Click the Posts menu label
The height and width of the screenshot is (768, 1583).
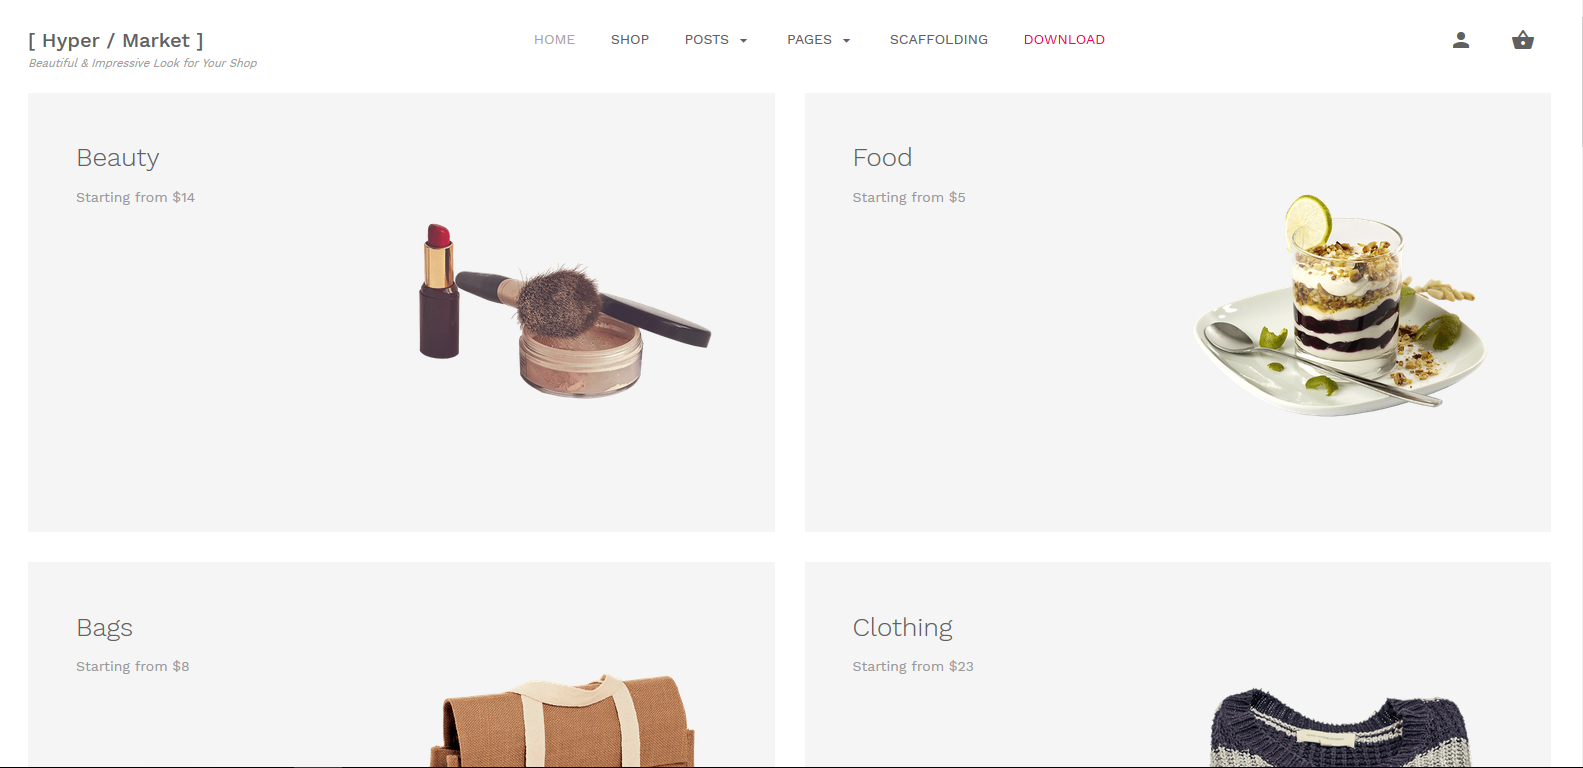706,40
